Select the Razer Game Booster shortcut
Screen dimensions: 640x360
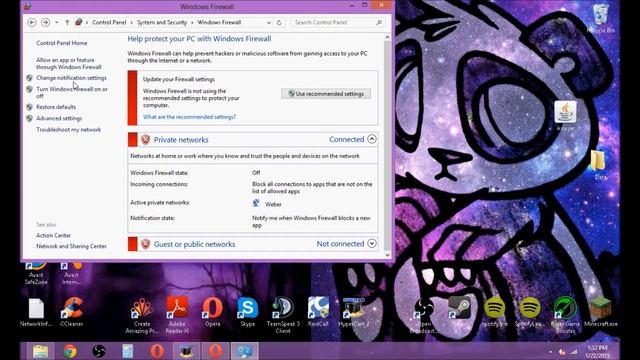pyautogui.click(x=565, y=315)
